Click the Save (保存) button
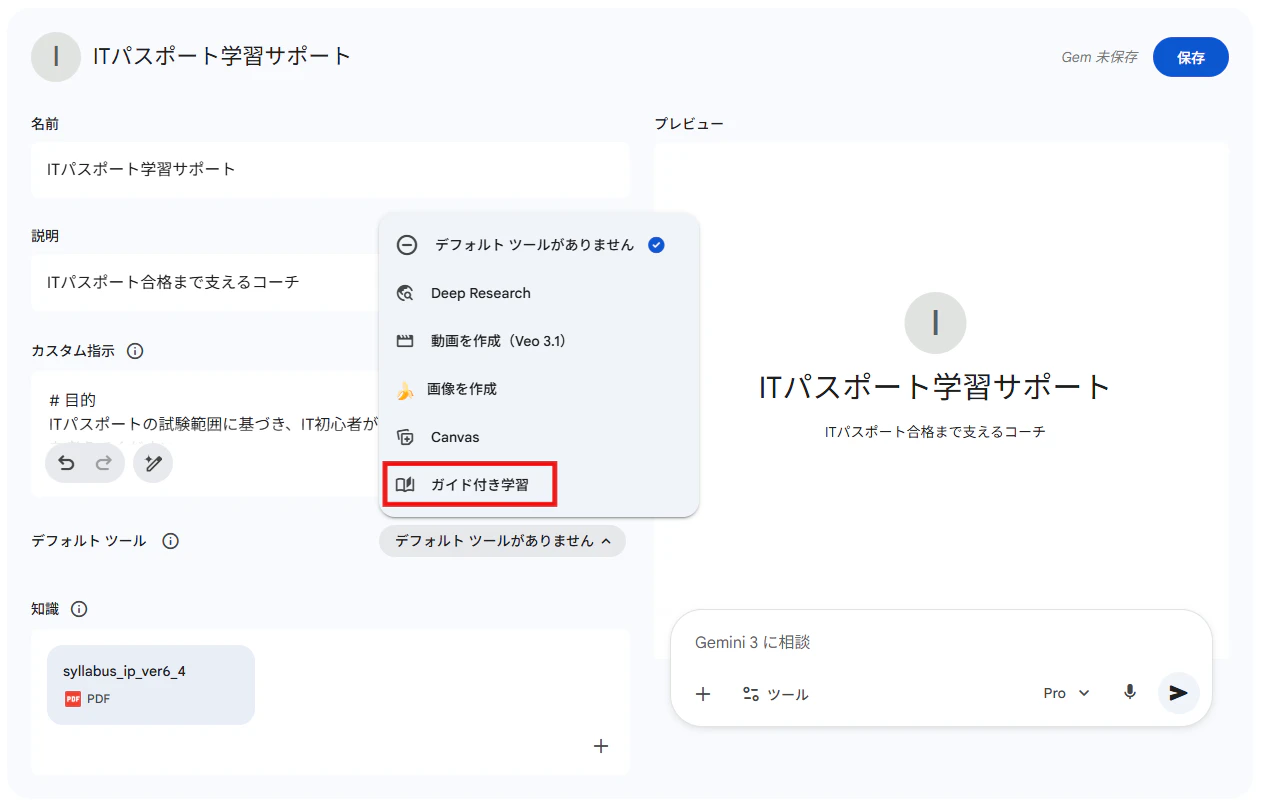The width and height of the screenshot is (1267, 807). [1190, 57]
